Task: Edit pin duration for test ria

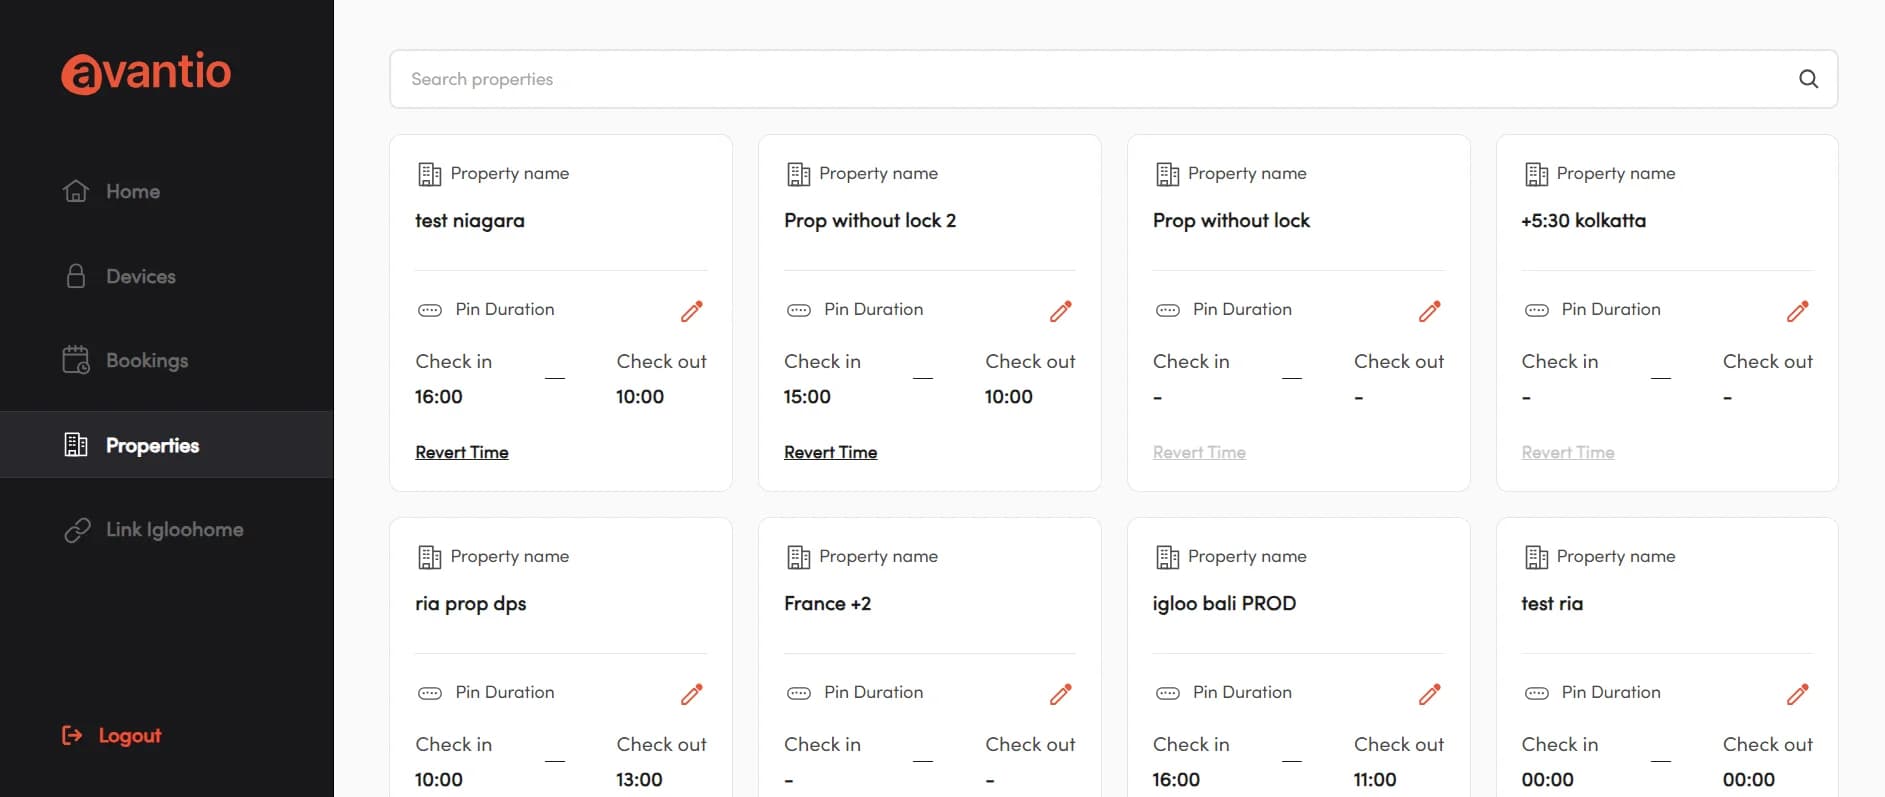Action: point(1798,694)
